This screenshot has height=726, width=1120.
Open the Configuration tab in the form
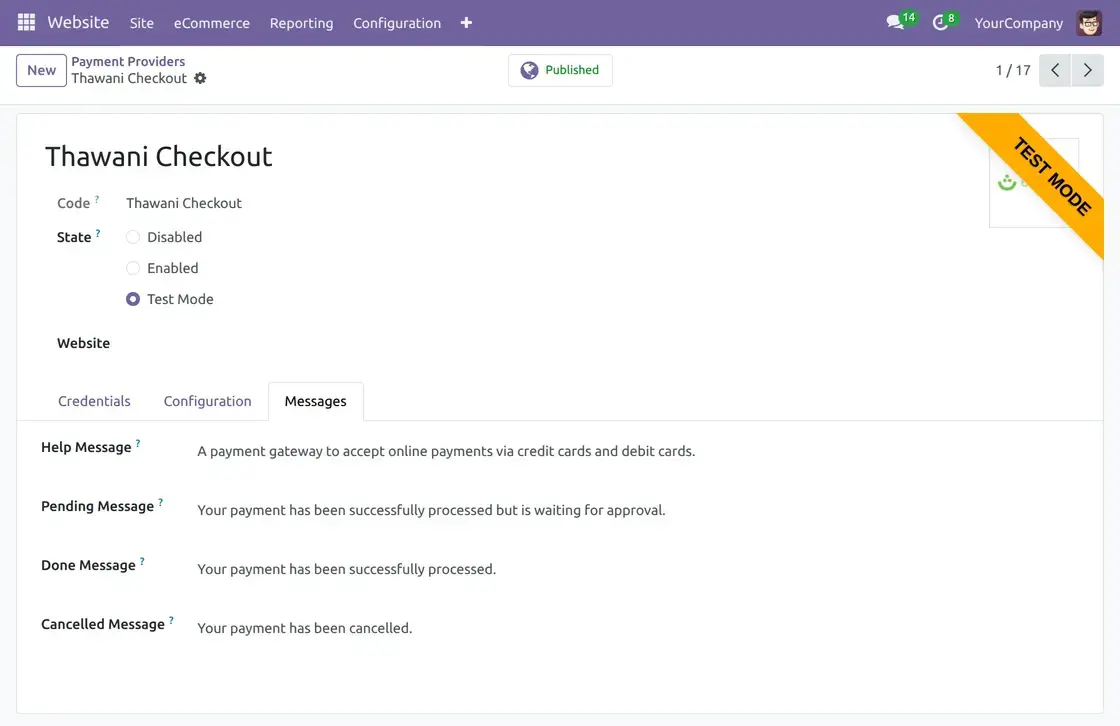[x=207, y=401]
